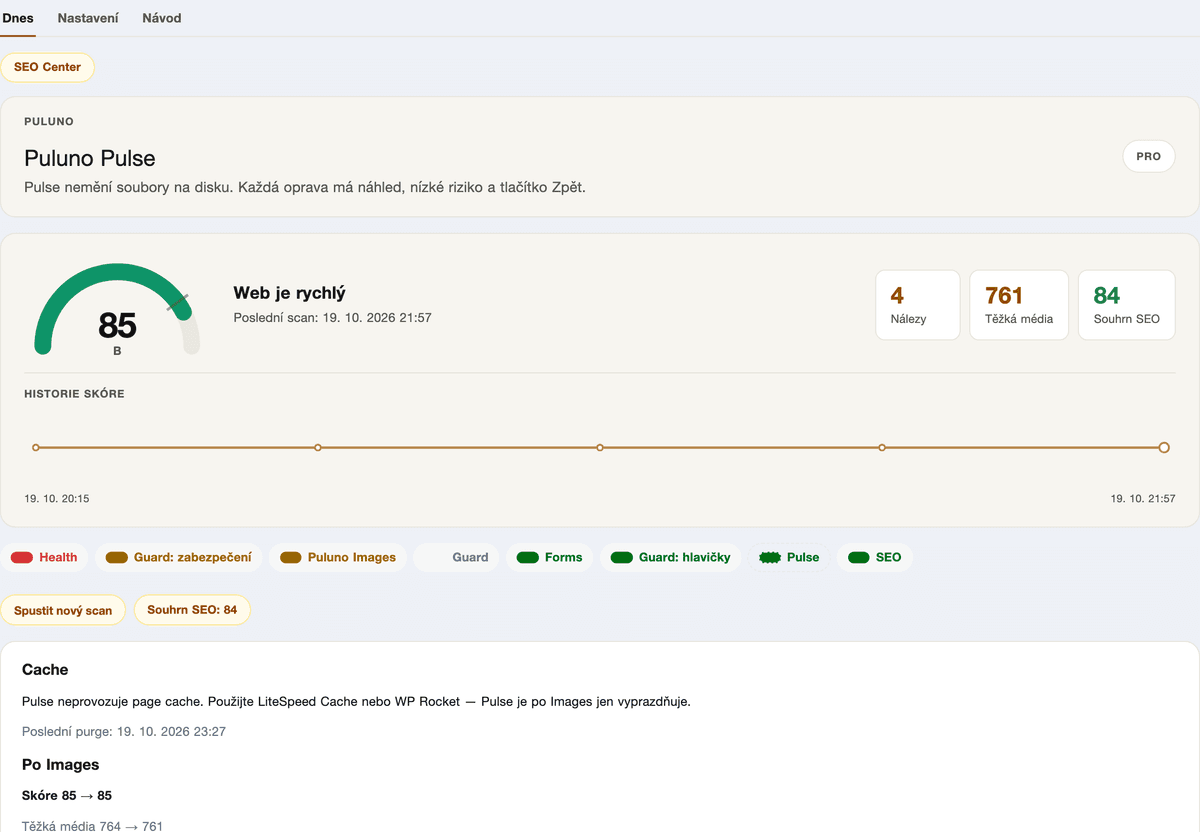Open the Těžká média 761 card

pyautogui.click(x=1019, y=305)
